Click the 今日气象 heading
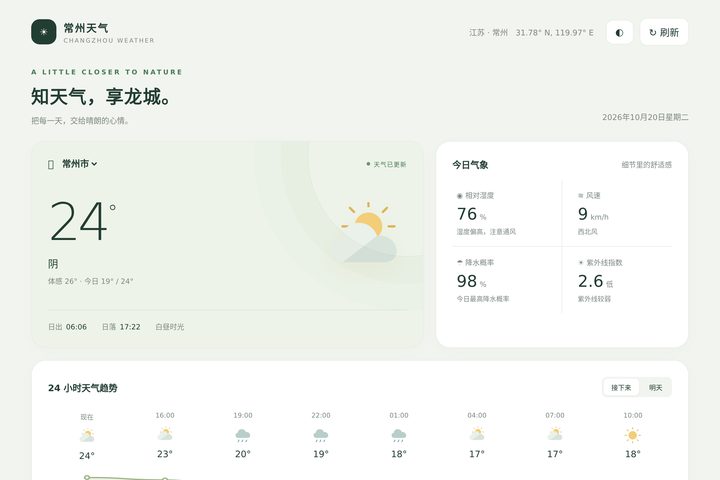The height and width of the screenshot is (480, 720). [470, 164]
